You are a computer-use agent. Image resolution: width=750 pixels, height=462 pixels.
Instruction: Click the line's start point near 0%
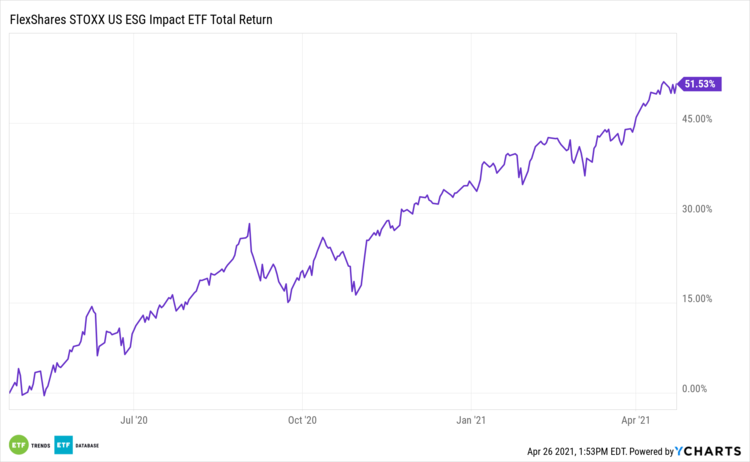click(x=9, y=392)
